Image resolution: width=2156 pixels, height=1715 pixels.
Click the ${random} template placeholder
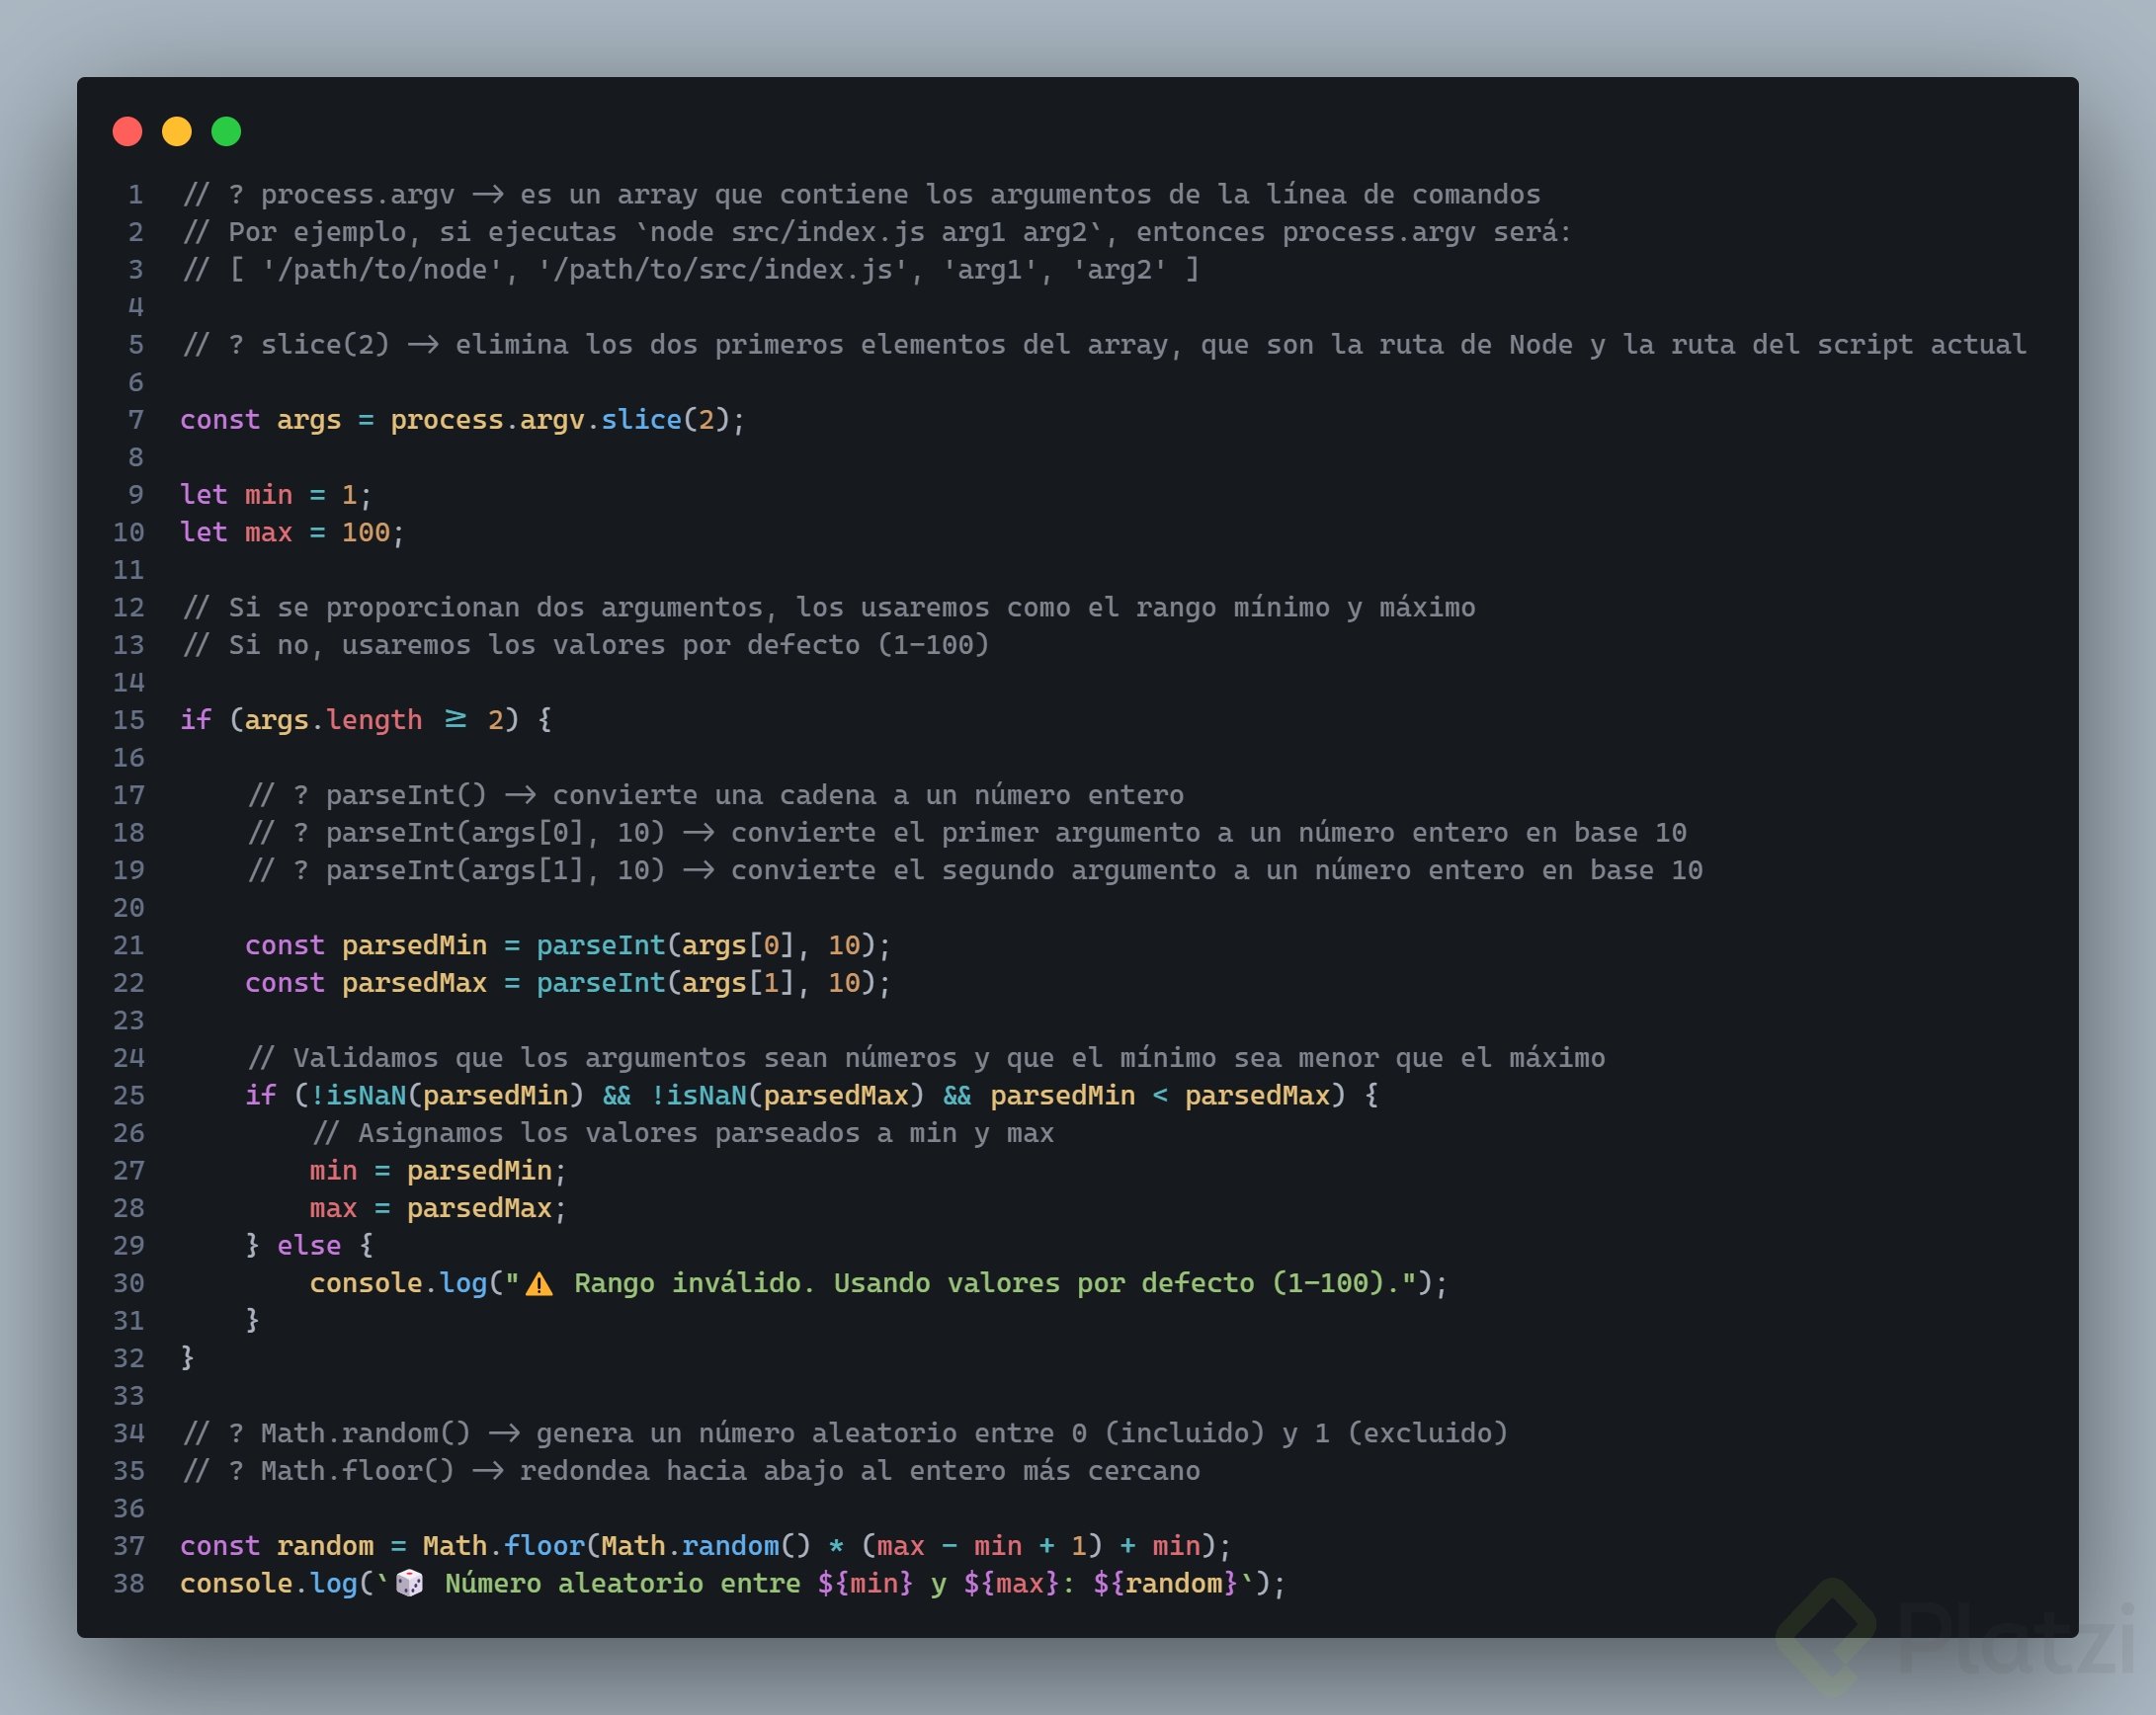[x=1165, y=1583]
